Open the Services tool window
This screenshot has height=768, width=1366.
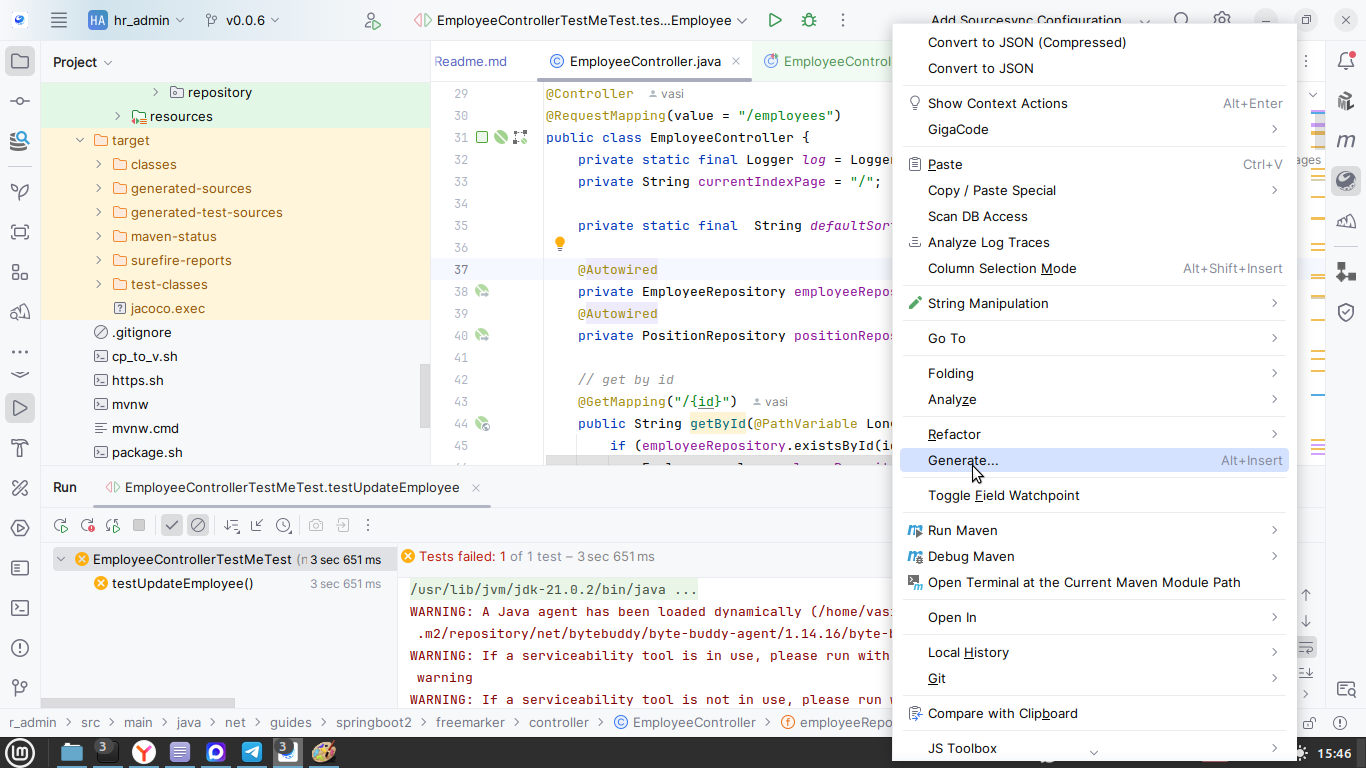(x=19, y=528)
